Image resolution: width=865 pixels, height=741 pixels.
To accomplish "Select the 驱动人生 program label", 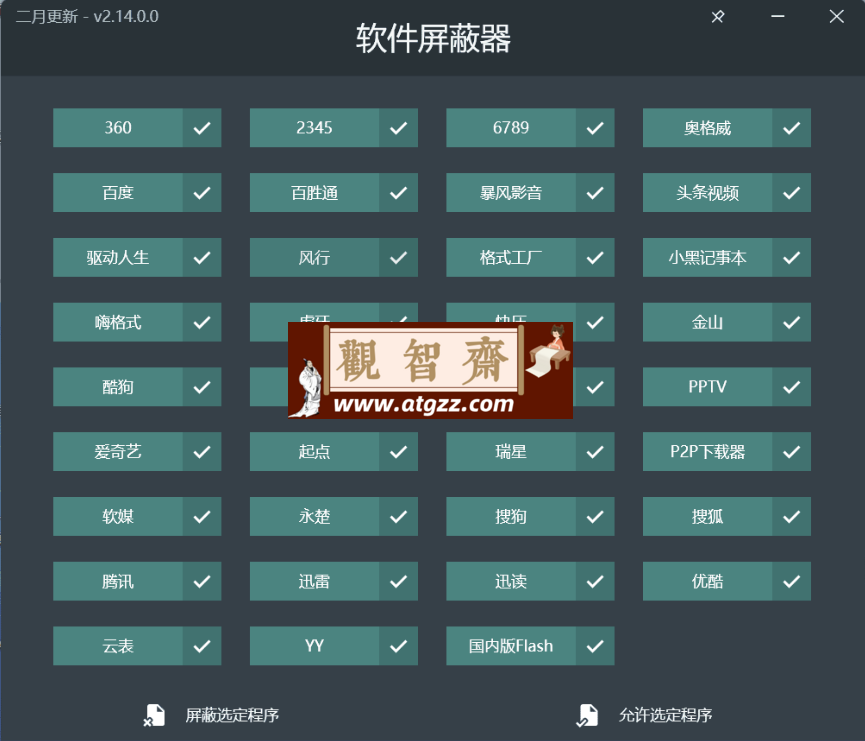I will 118,257.
